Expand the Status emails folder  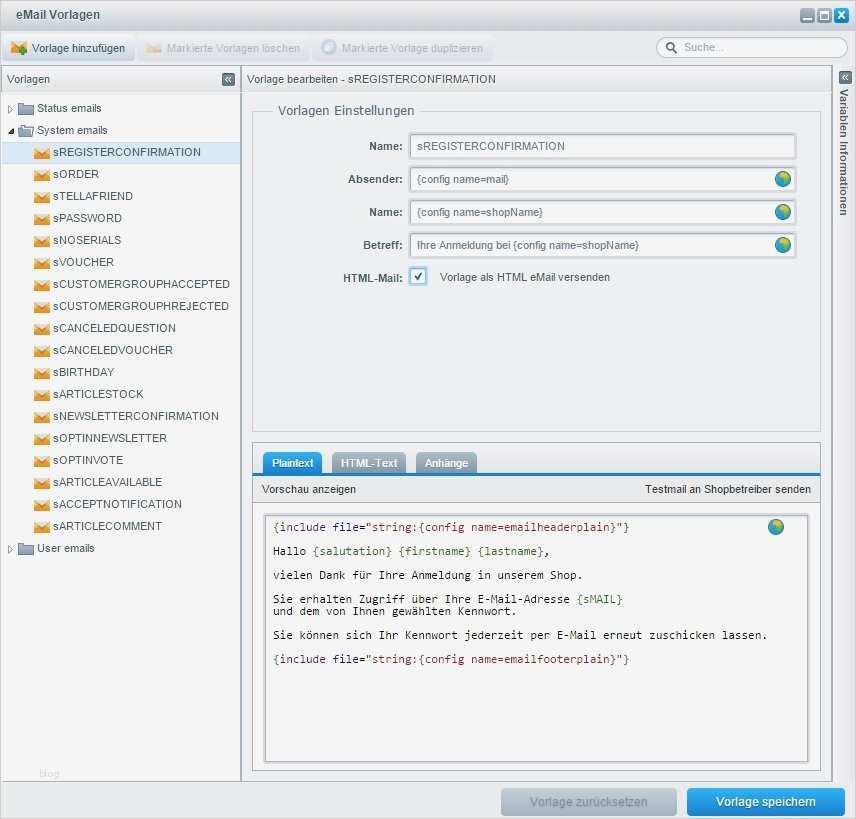coord(11,109)
